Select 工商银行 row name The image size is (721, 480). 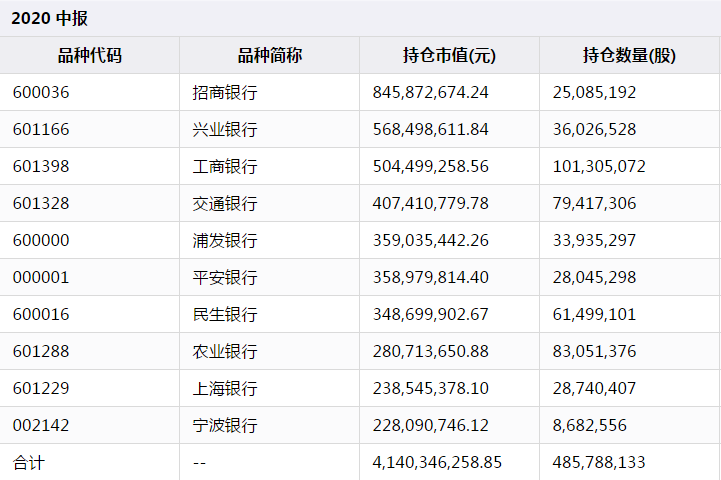click(225, 166)
